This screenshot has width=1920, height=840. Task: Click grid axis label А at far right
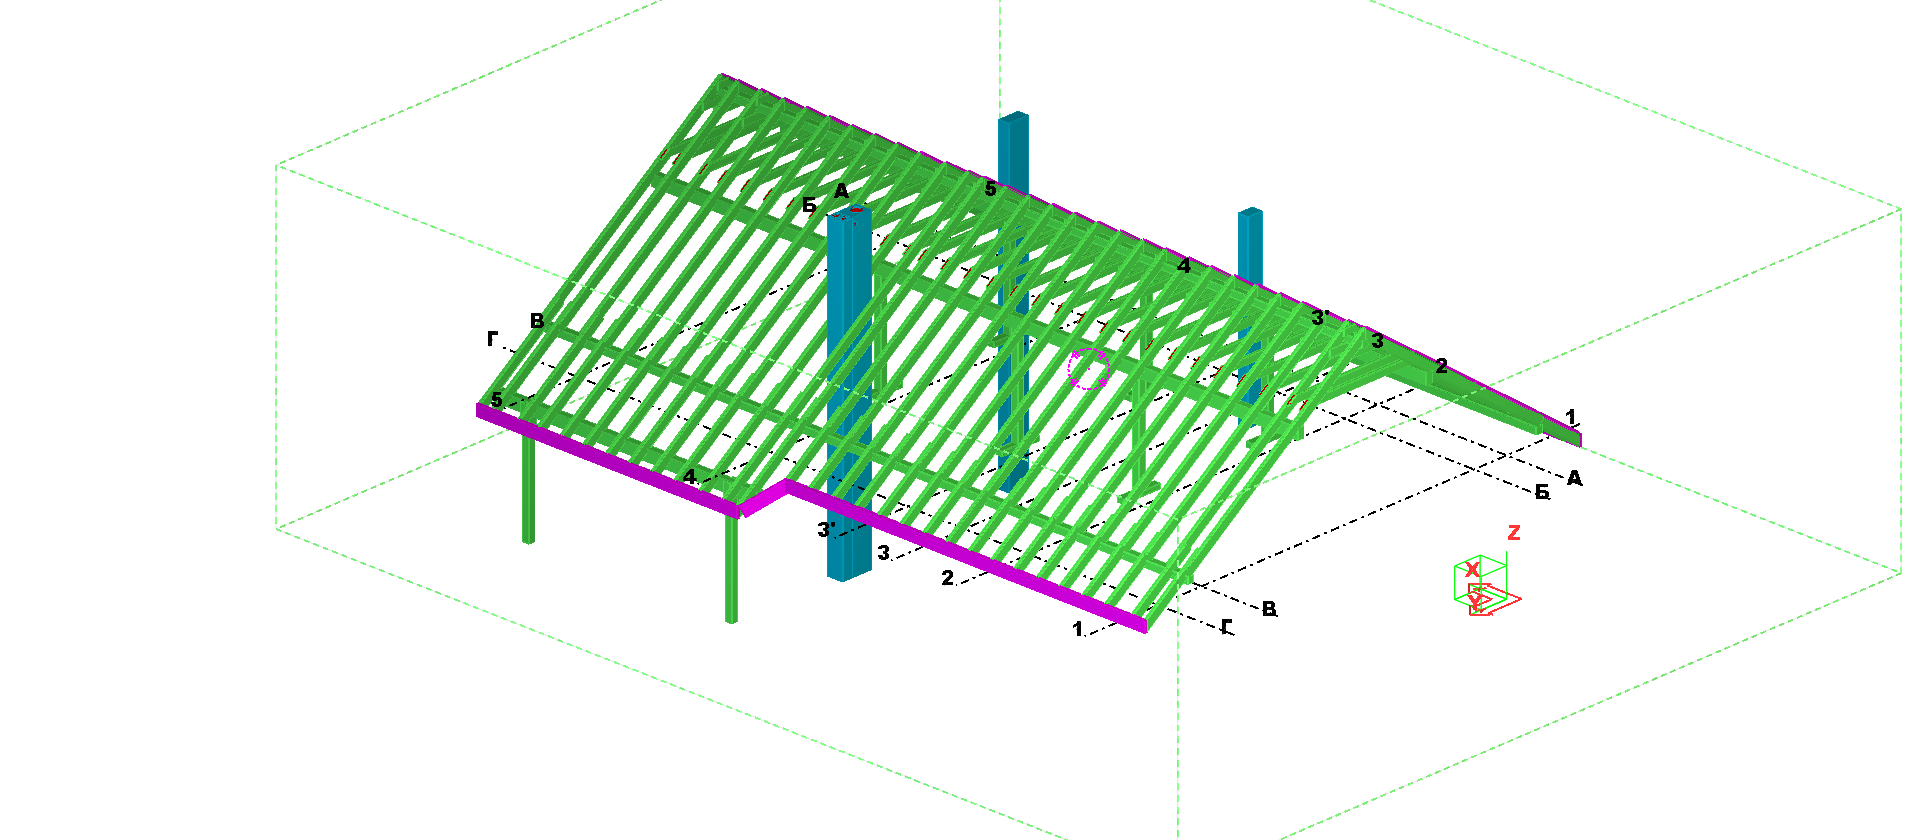(1574, 479)
